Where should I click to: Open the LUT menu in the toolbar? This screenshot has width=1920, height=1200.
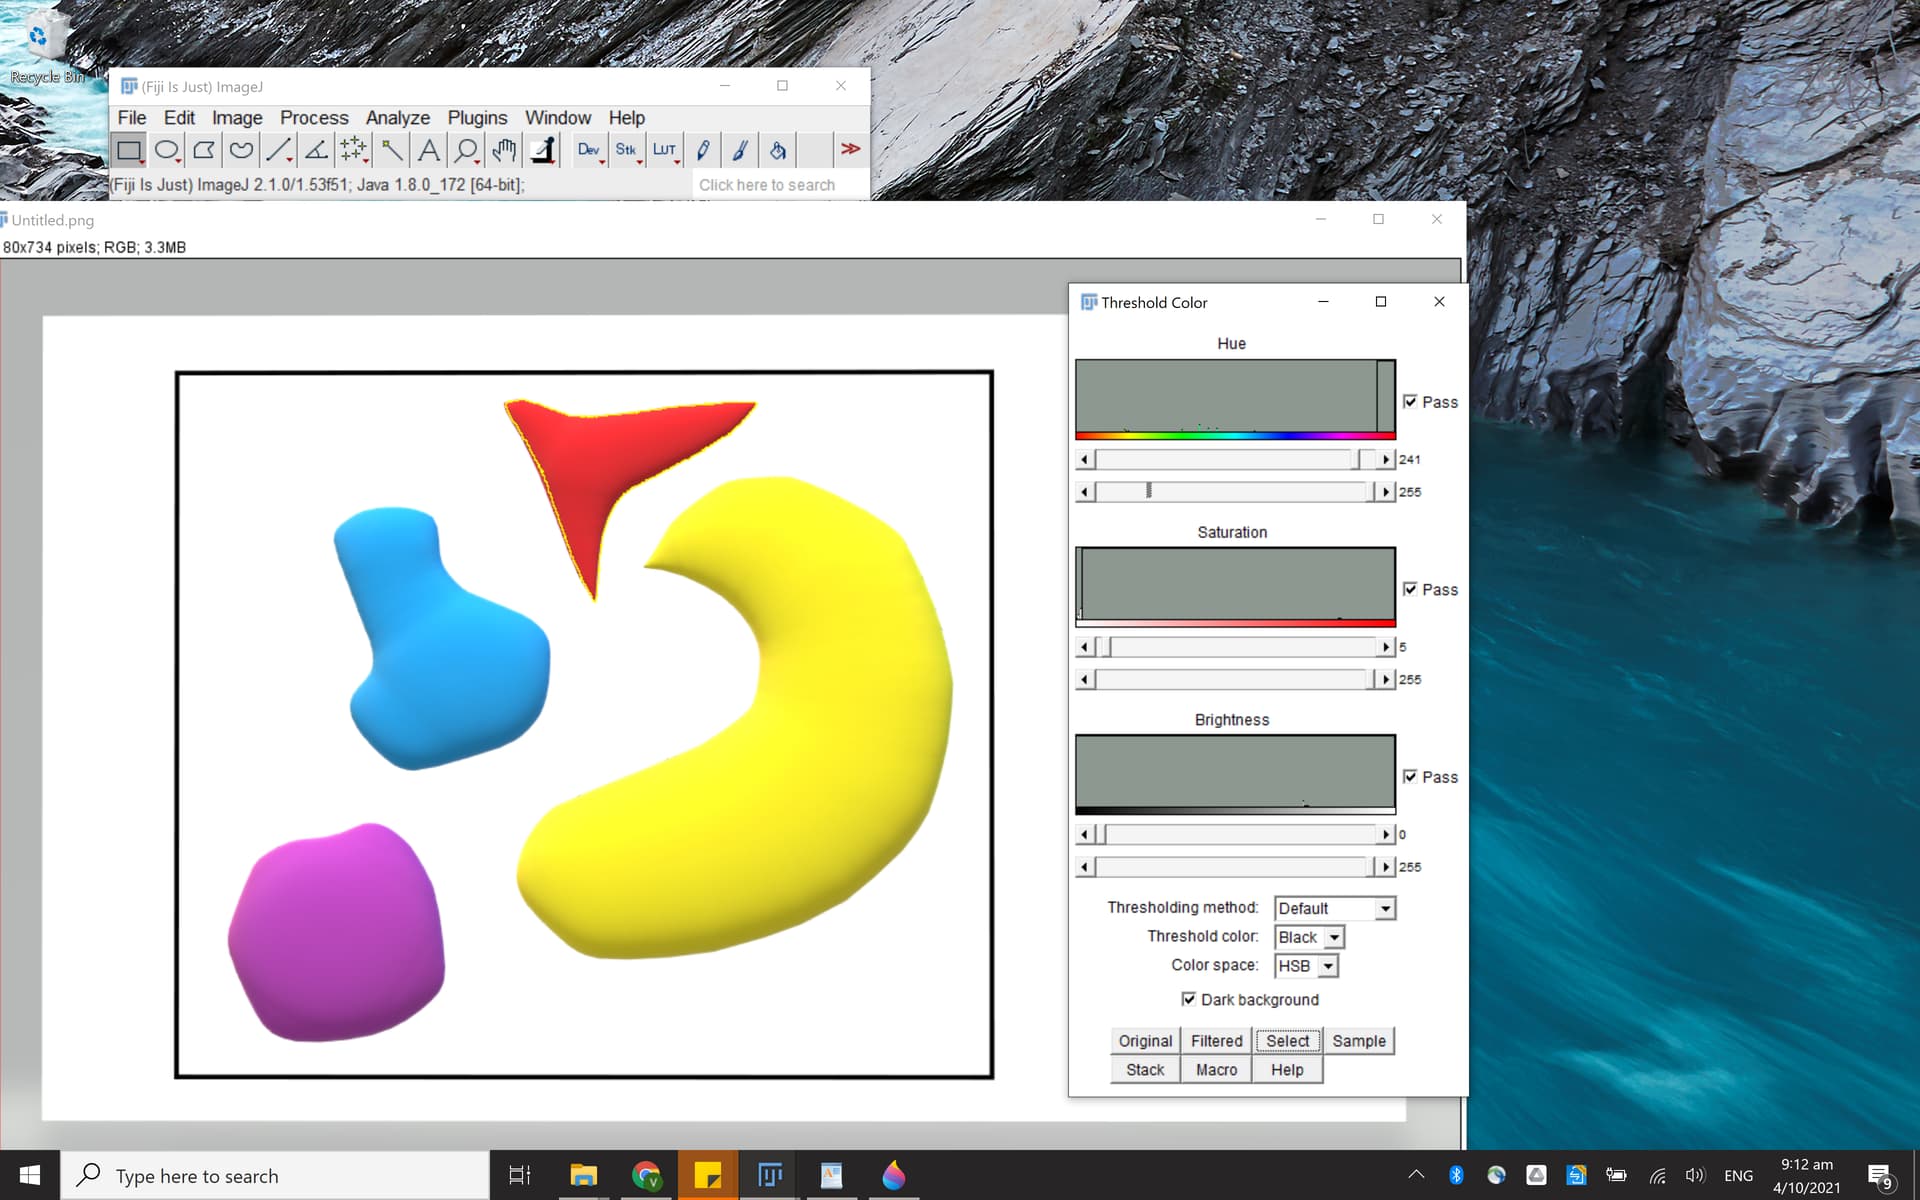(x=663, y=150)
